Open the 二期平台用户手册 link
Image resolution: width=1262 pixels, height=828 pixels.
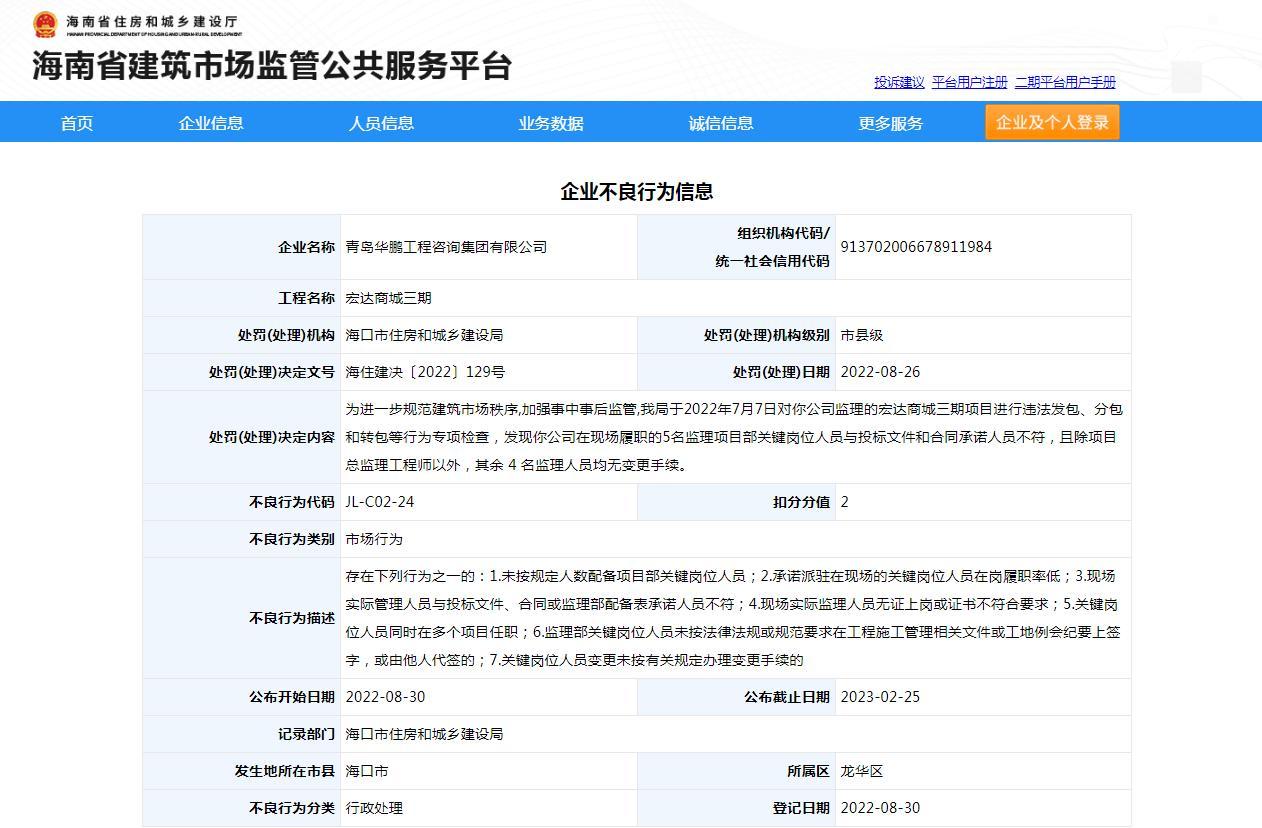tap(1065, 82)
